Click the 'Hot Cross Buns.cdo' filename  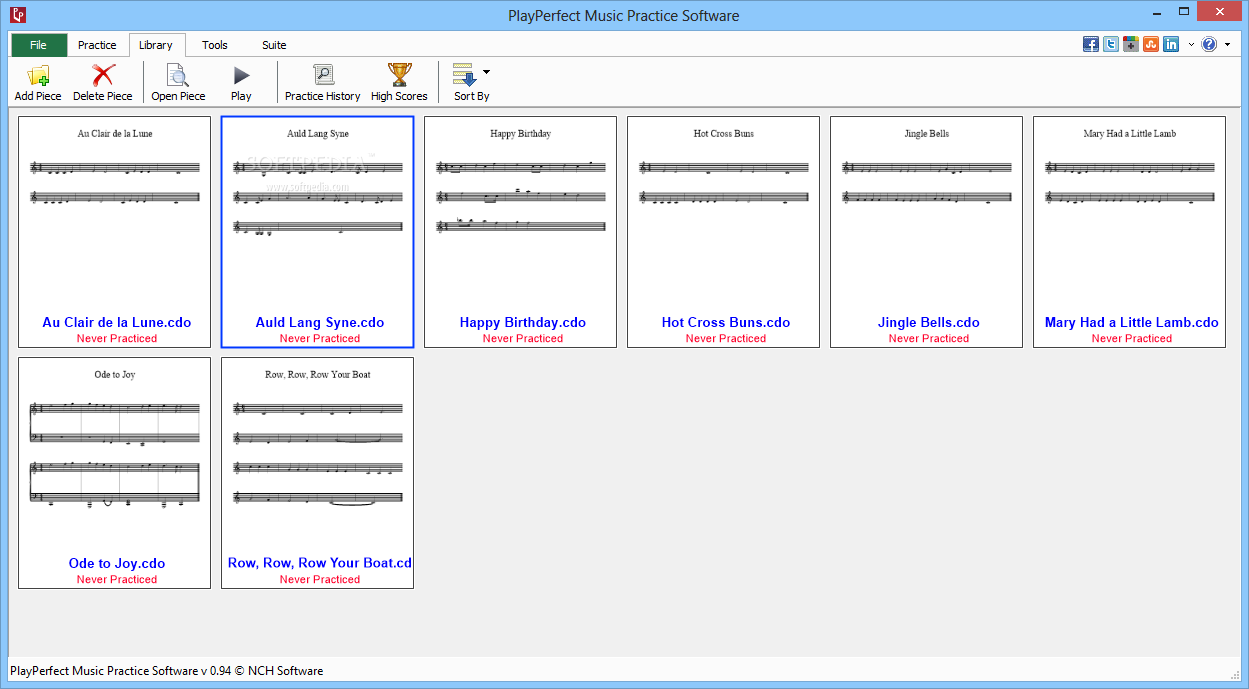point(726,322)
